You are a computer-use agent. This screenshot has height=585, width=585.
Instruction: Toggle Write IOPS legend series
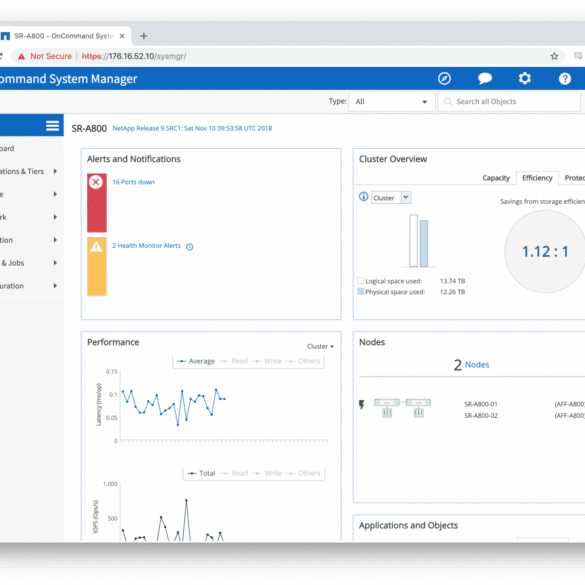pyautogui.click(x=268, y=473)
